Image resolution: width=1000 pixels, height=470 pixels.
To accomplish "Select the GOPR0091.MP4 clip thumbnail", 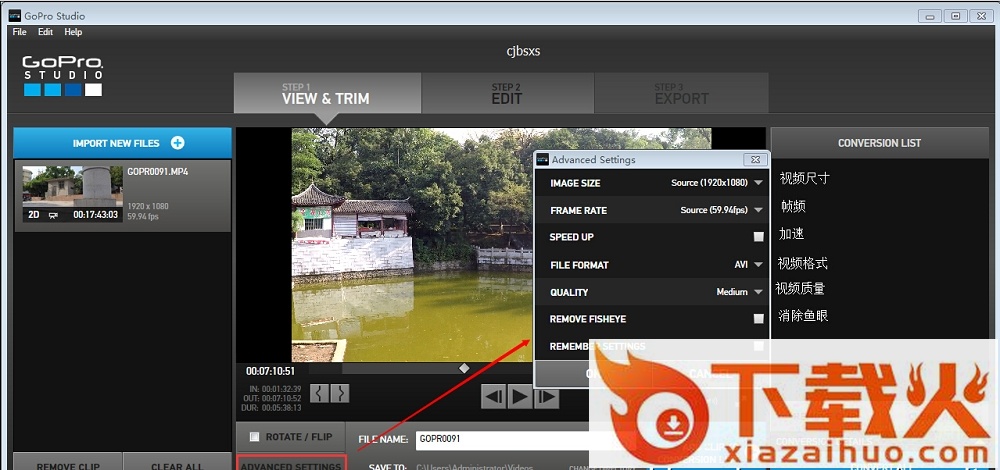I will [73, 194].
